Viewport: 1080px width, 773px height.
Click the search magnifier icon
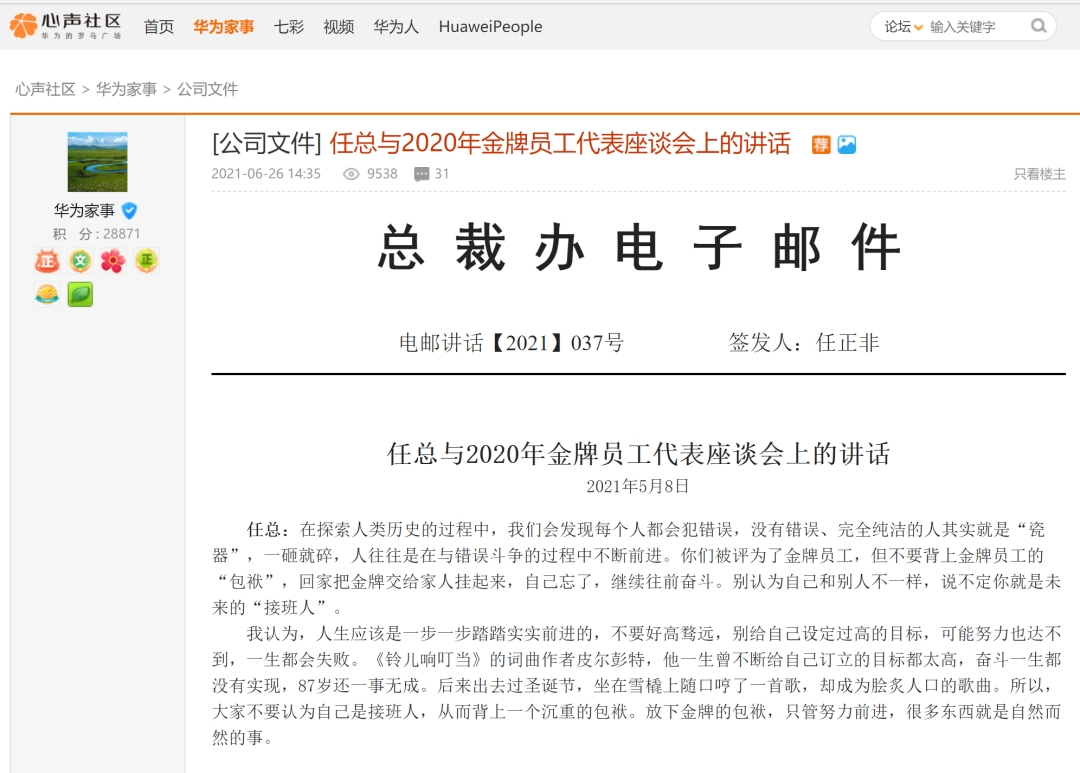(1038, 26)
